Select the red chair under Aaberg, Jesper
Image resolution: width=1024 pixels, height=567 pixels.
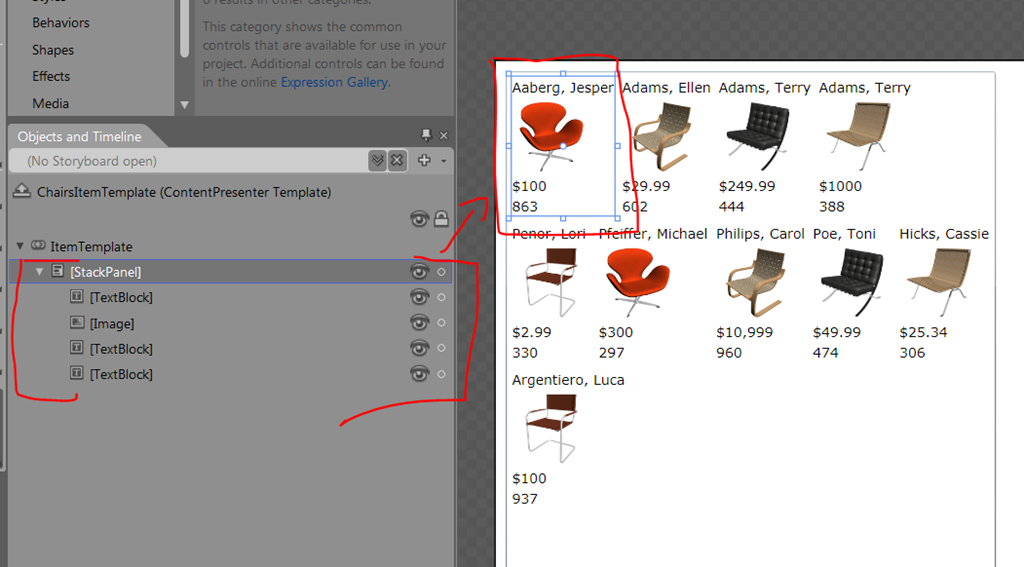point(551,136)
